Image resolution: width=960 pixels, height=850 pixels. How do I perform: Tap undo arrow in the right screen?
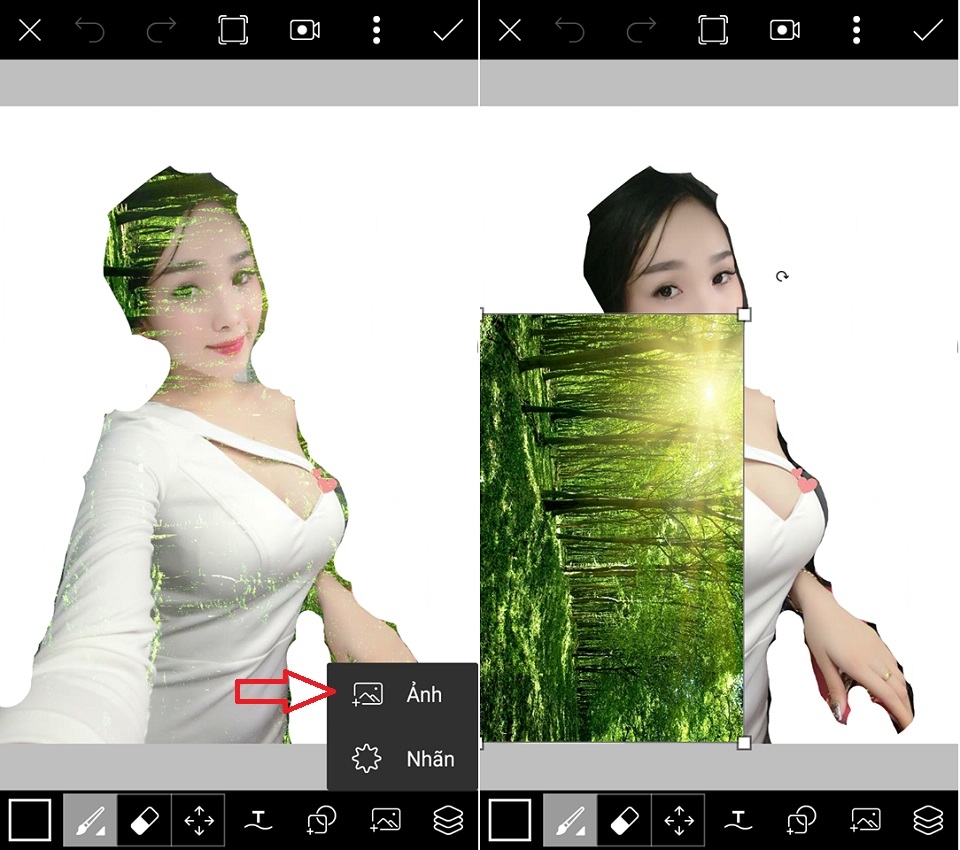coord(569,30)
